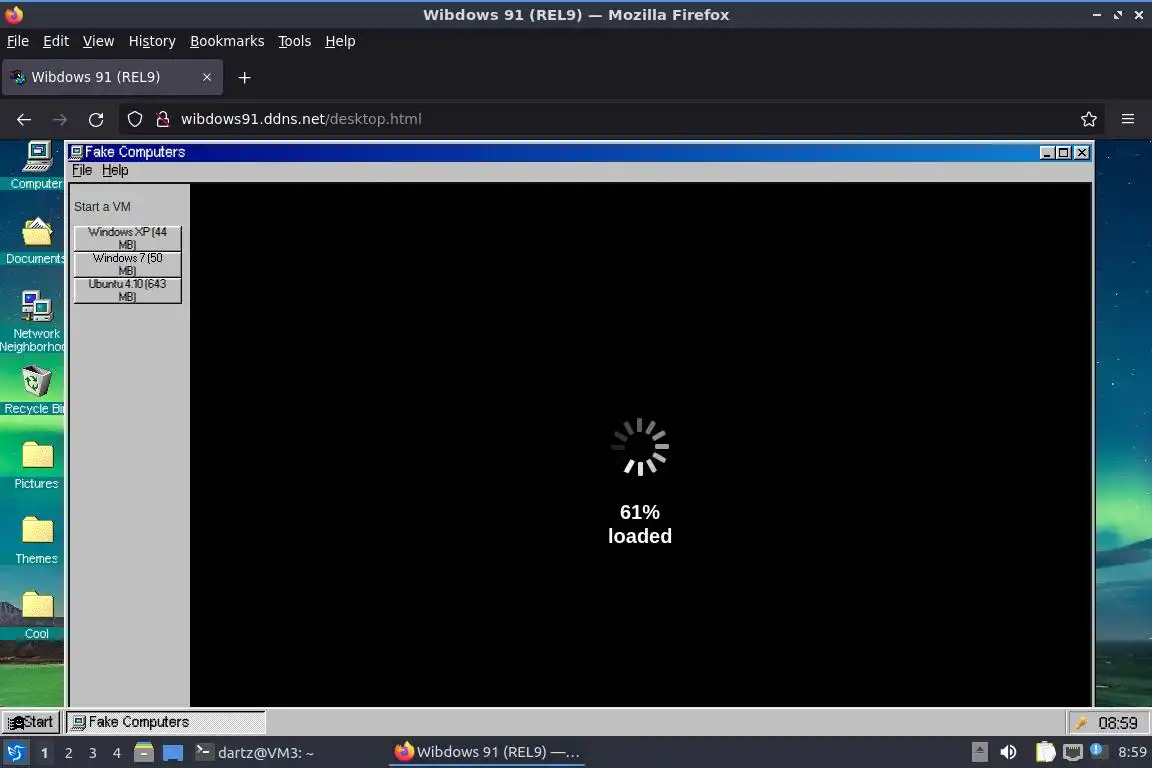
Task: Select Fake Computers taskbar button
Action: point(166,722)
